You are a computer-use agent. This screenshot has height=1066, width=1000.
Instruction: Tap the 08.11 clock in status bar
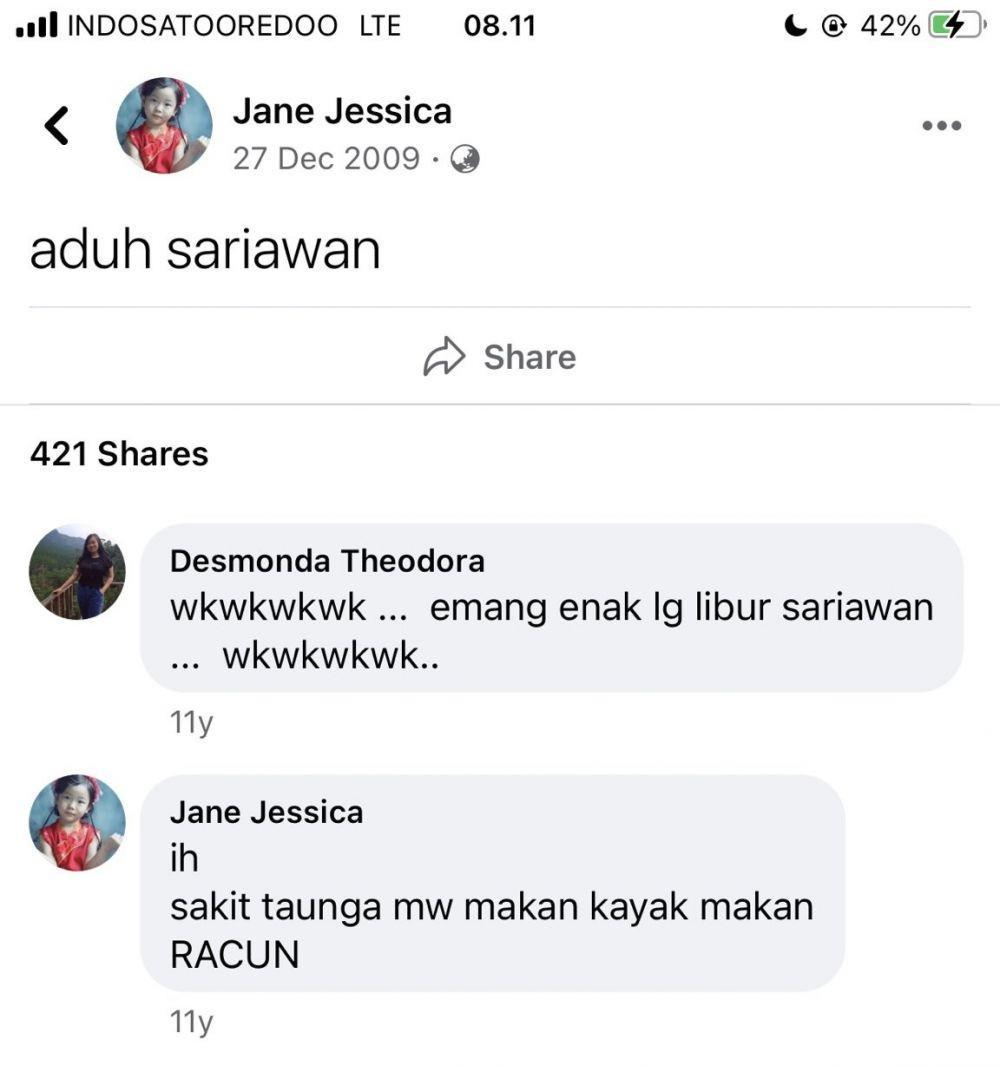pyautogui.click(x=500, y=26)
